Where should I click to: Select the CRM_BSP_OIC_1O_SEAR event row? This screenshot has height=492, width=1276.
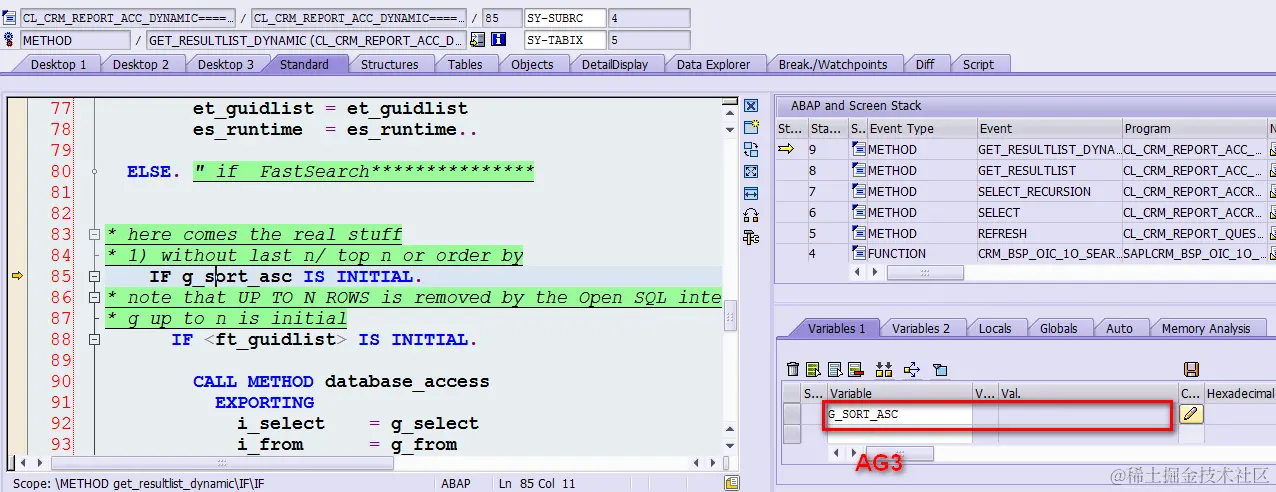[x=1048, y=254]
